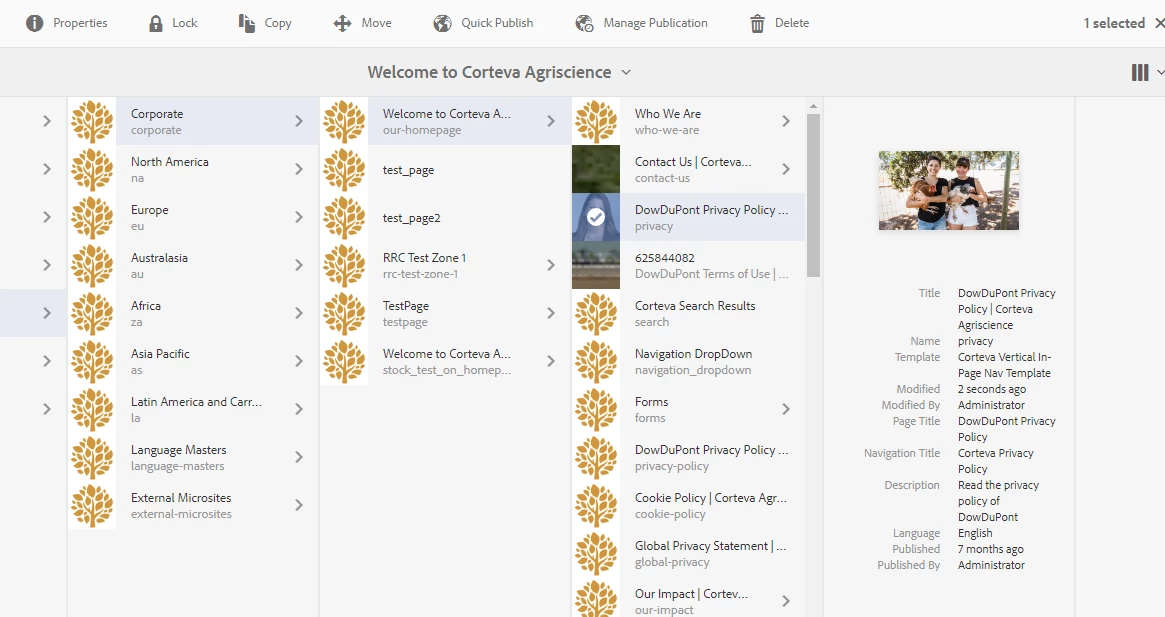Expand the Forms page chevron
The height and width of the screenshot is (617, 1165).
point(785,409)
